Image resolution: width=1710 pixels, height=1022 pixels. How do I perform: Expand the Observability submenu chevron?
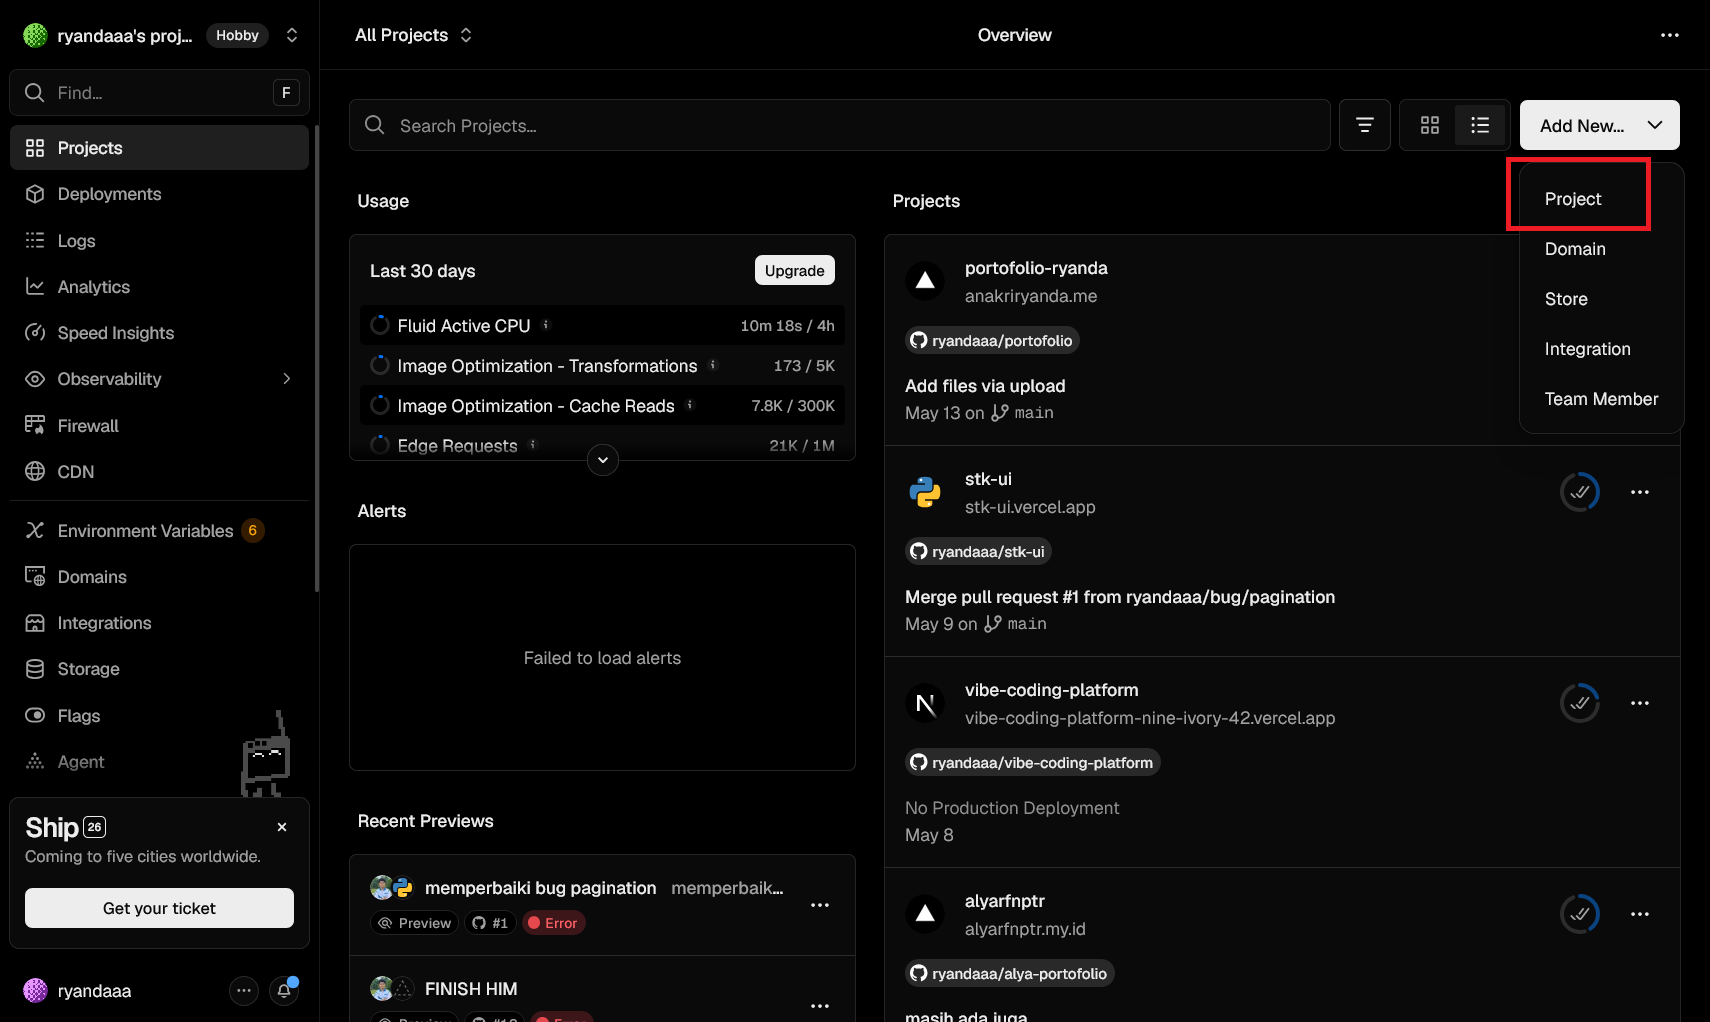287,379
